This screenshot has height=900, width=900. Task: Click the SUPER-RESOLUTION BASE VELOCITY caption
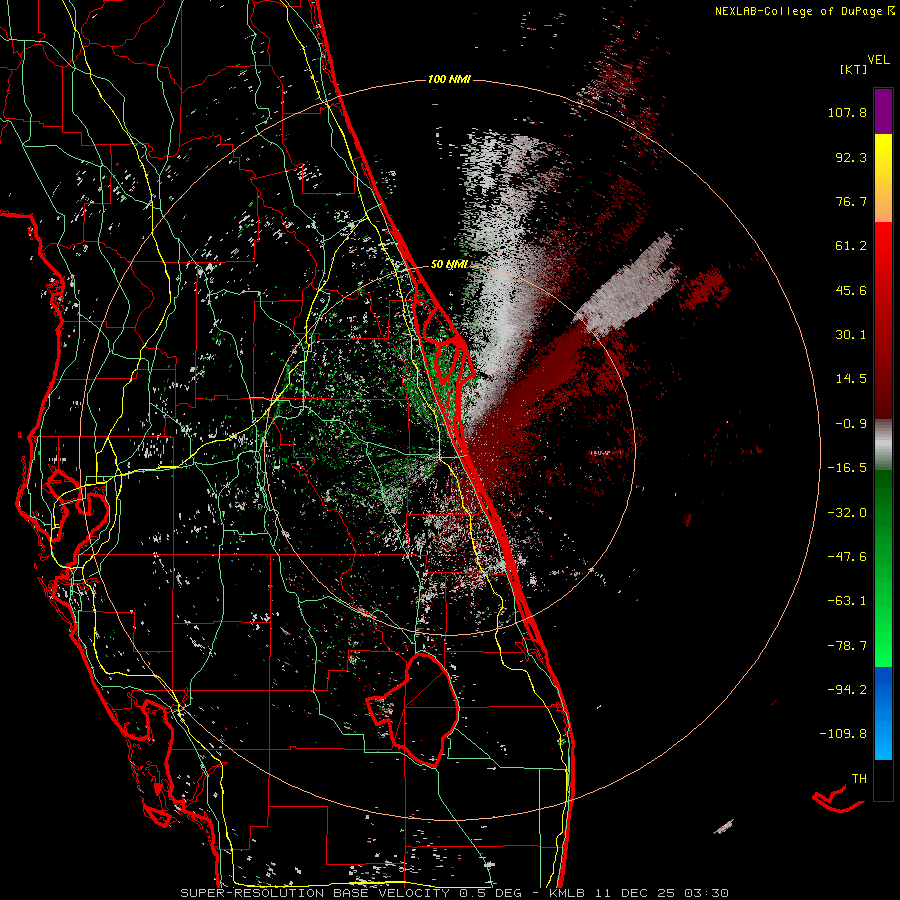pos(315,893)
